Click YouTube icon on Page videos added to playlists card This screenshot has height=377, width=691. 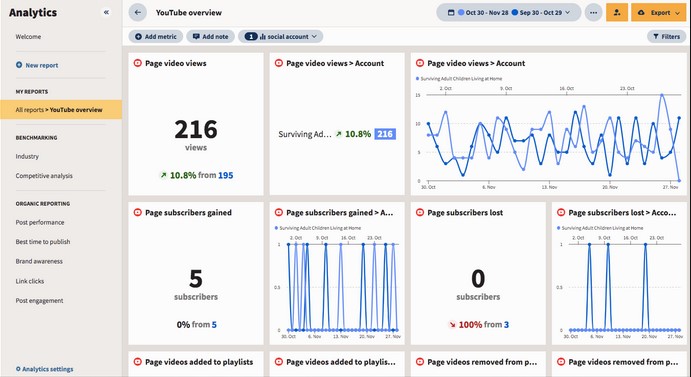point(137,362)
